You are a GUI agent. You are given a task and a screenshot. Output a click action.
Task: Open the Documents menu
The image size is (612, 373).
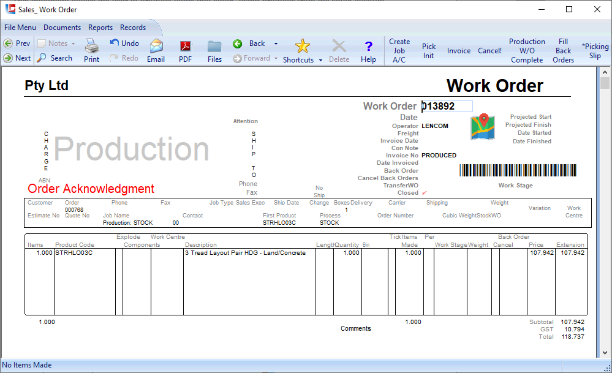click(x=62, y=27)
